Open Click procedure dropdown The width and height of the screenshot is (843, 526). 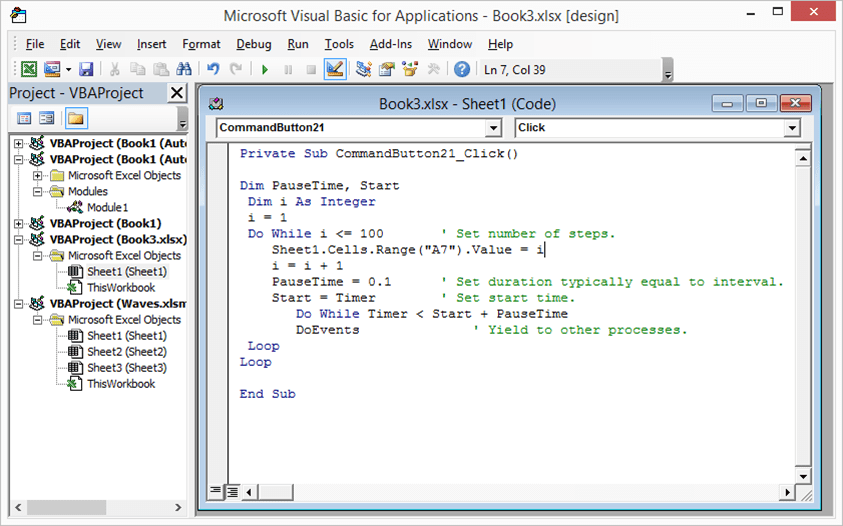click(791, 128)
